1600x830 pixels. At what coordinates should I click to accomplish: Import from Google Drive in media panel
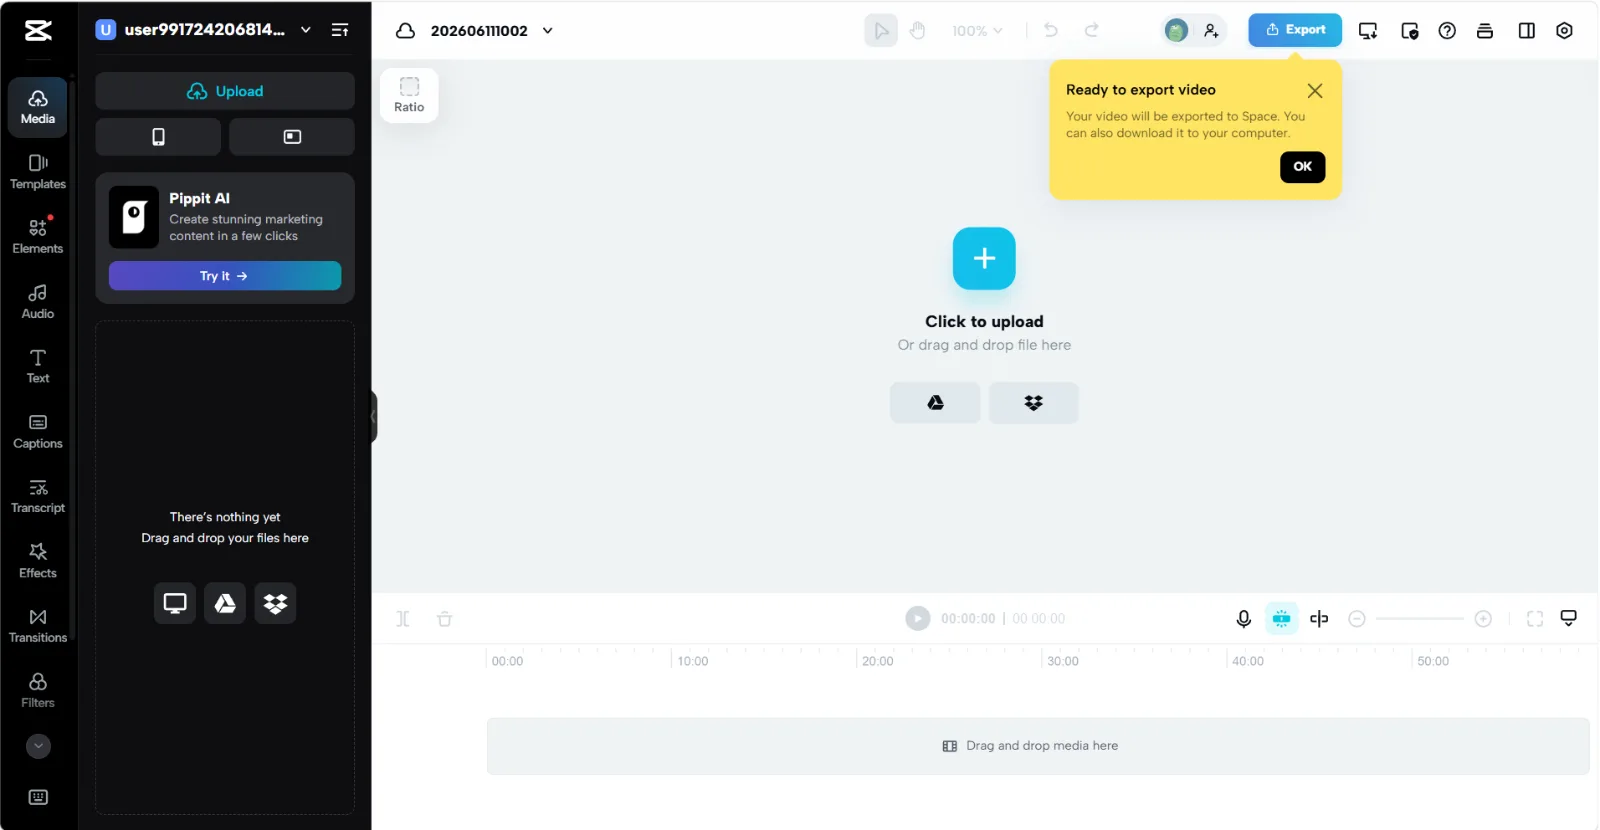click(x=225, y=603)
